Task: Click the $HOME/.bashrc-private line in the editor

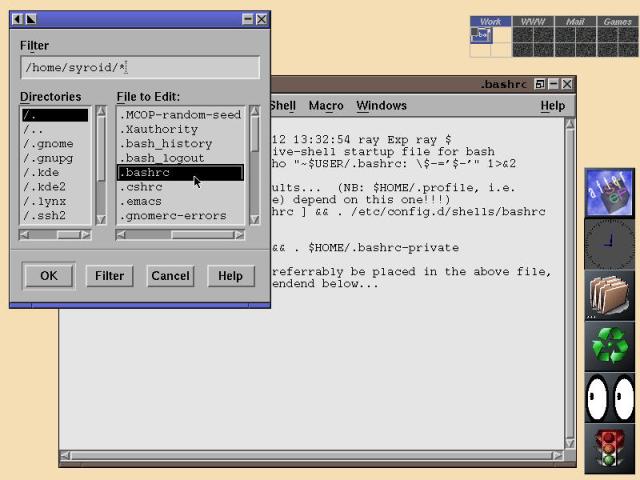Action: pos(365,248)
